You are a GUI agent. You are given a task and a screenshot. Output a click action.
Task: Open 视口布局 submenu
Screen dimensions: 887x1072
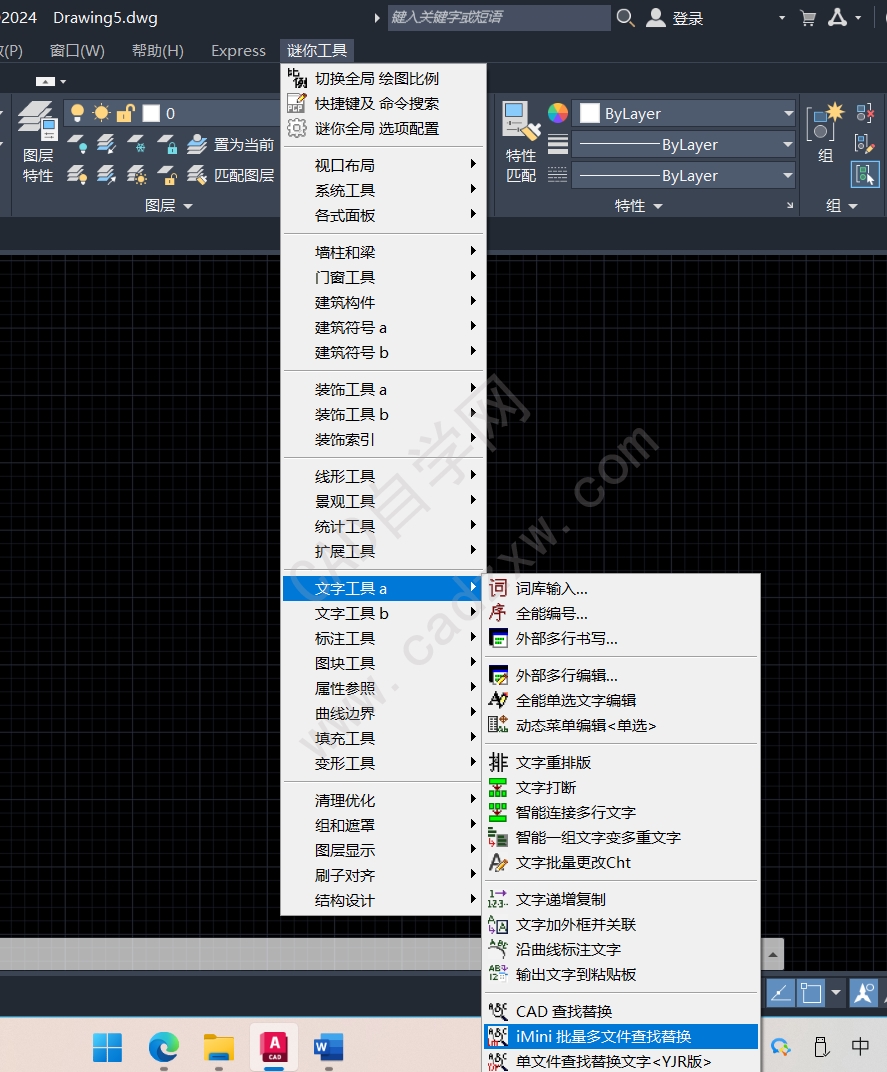click(x=383, y=165)
